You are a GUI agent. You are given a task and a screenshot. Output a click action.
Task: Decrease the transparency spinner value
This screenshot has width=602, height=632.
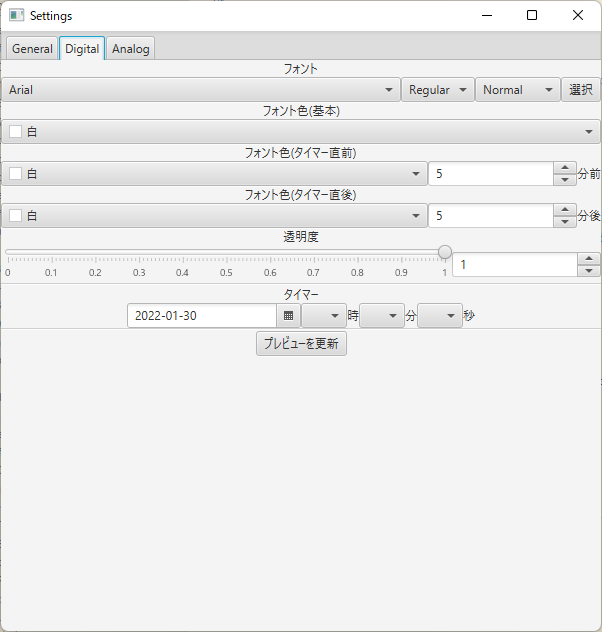(x=589, y=271)
